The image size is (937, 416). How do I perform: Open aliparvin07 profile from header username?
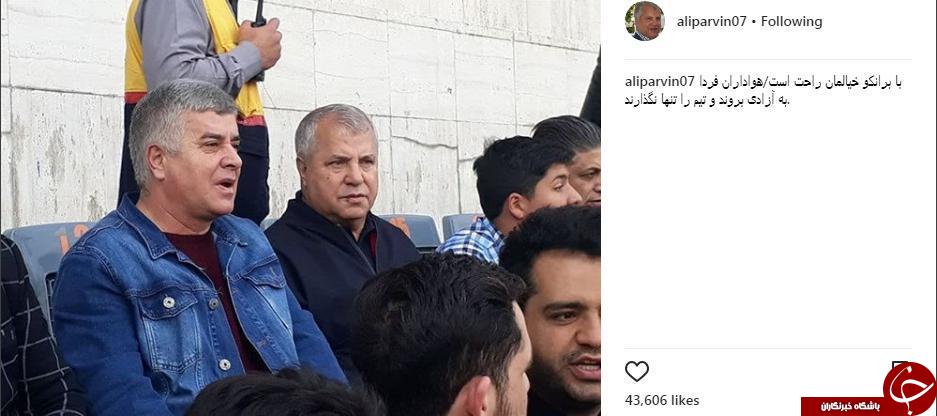coord(711,22)
